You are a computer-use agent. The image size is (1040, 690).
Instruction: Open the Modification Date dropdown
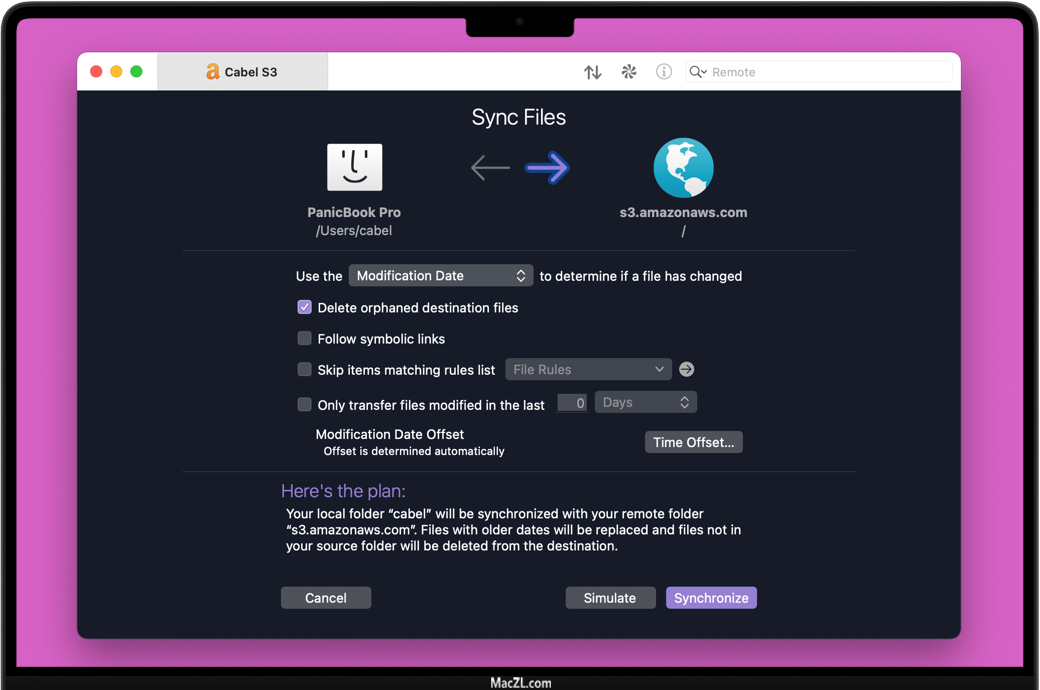pos(440,276)
